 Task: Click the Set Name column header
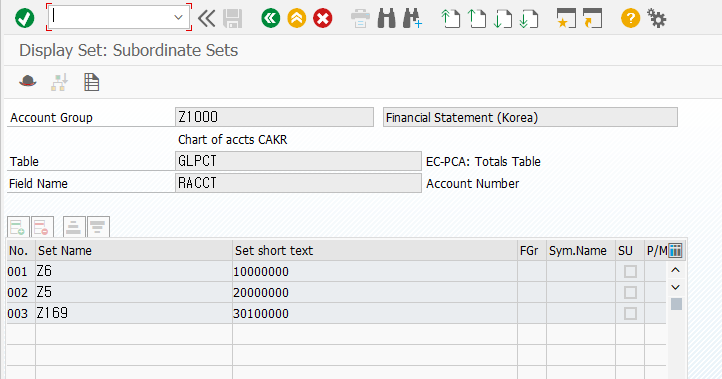pos(134,251)
